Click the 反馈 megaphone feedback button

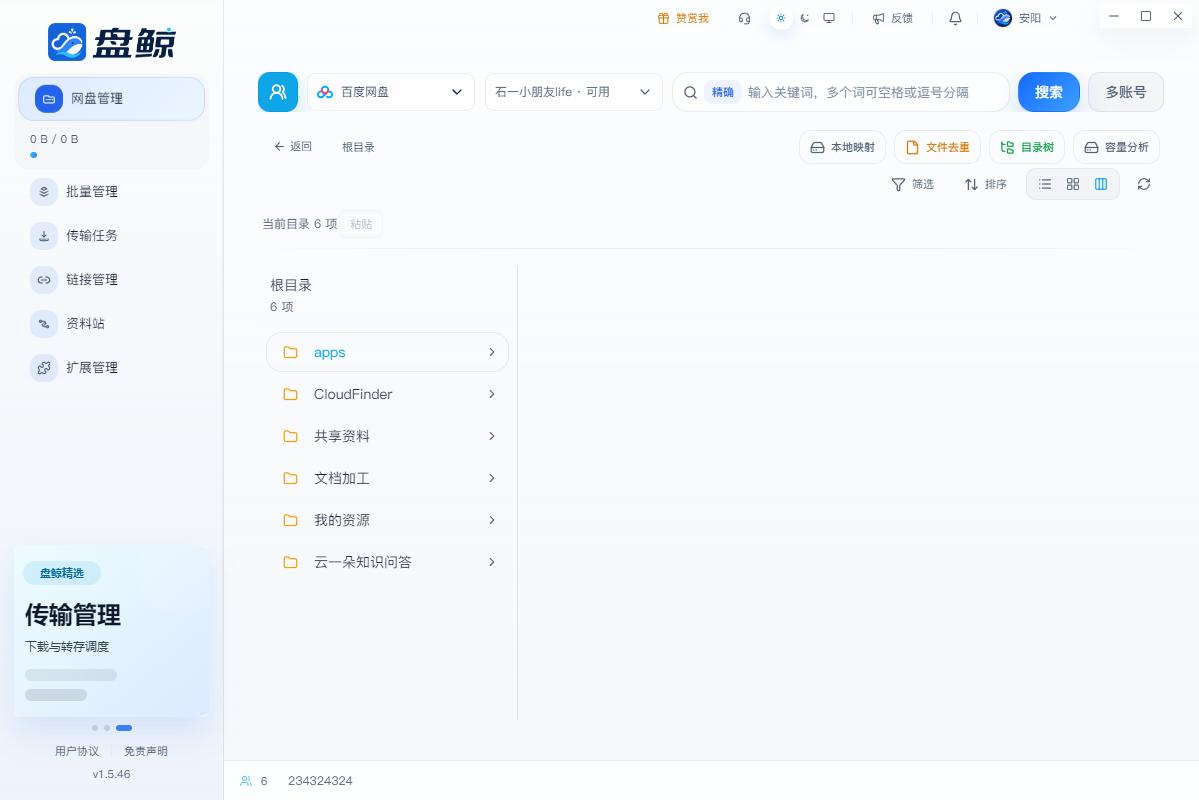tap(892, 18)
